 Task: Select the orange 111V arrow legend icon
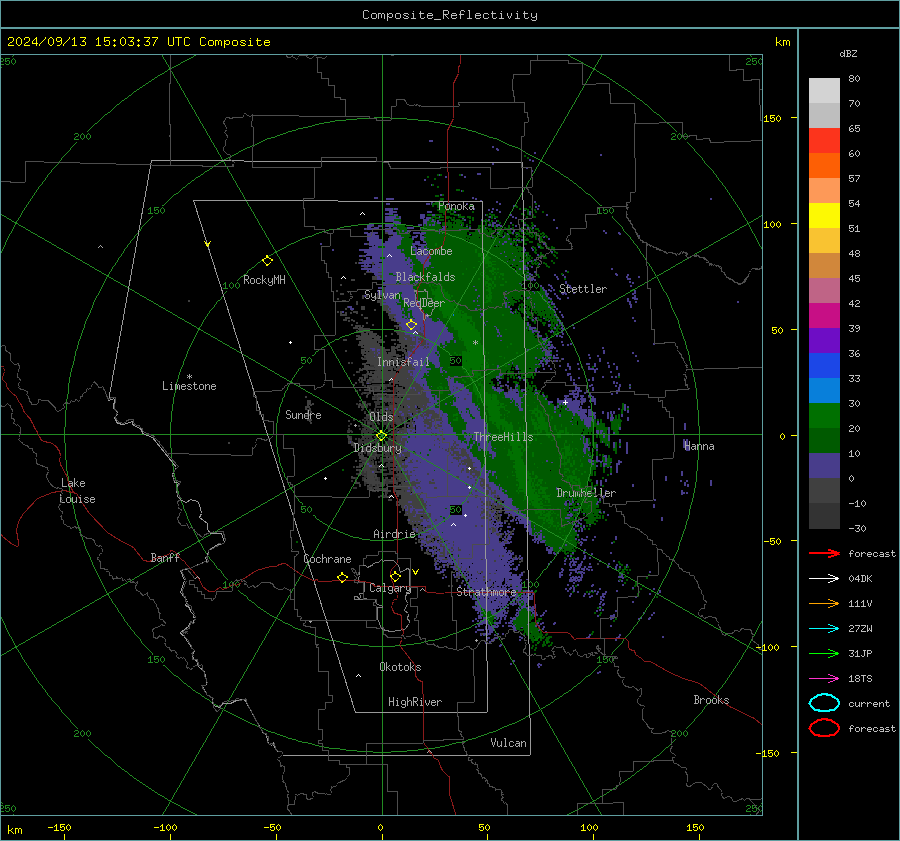[x=824, y=603]
